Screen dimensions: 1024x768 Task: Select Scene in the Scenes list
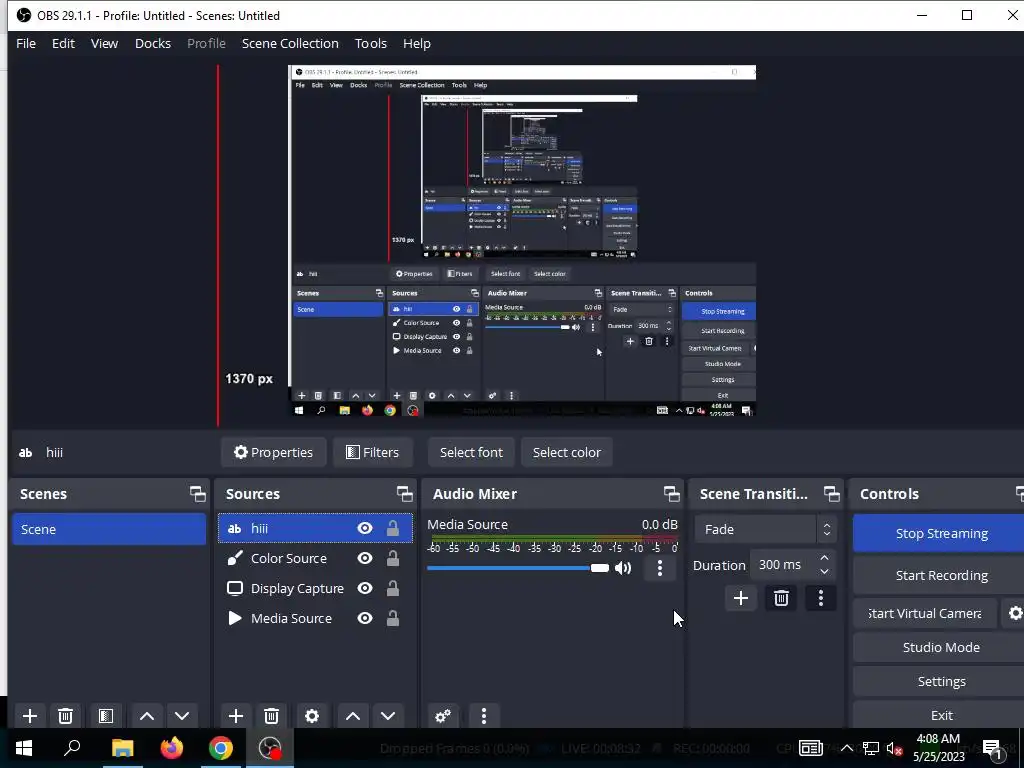[109, 529]
